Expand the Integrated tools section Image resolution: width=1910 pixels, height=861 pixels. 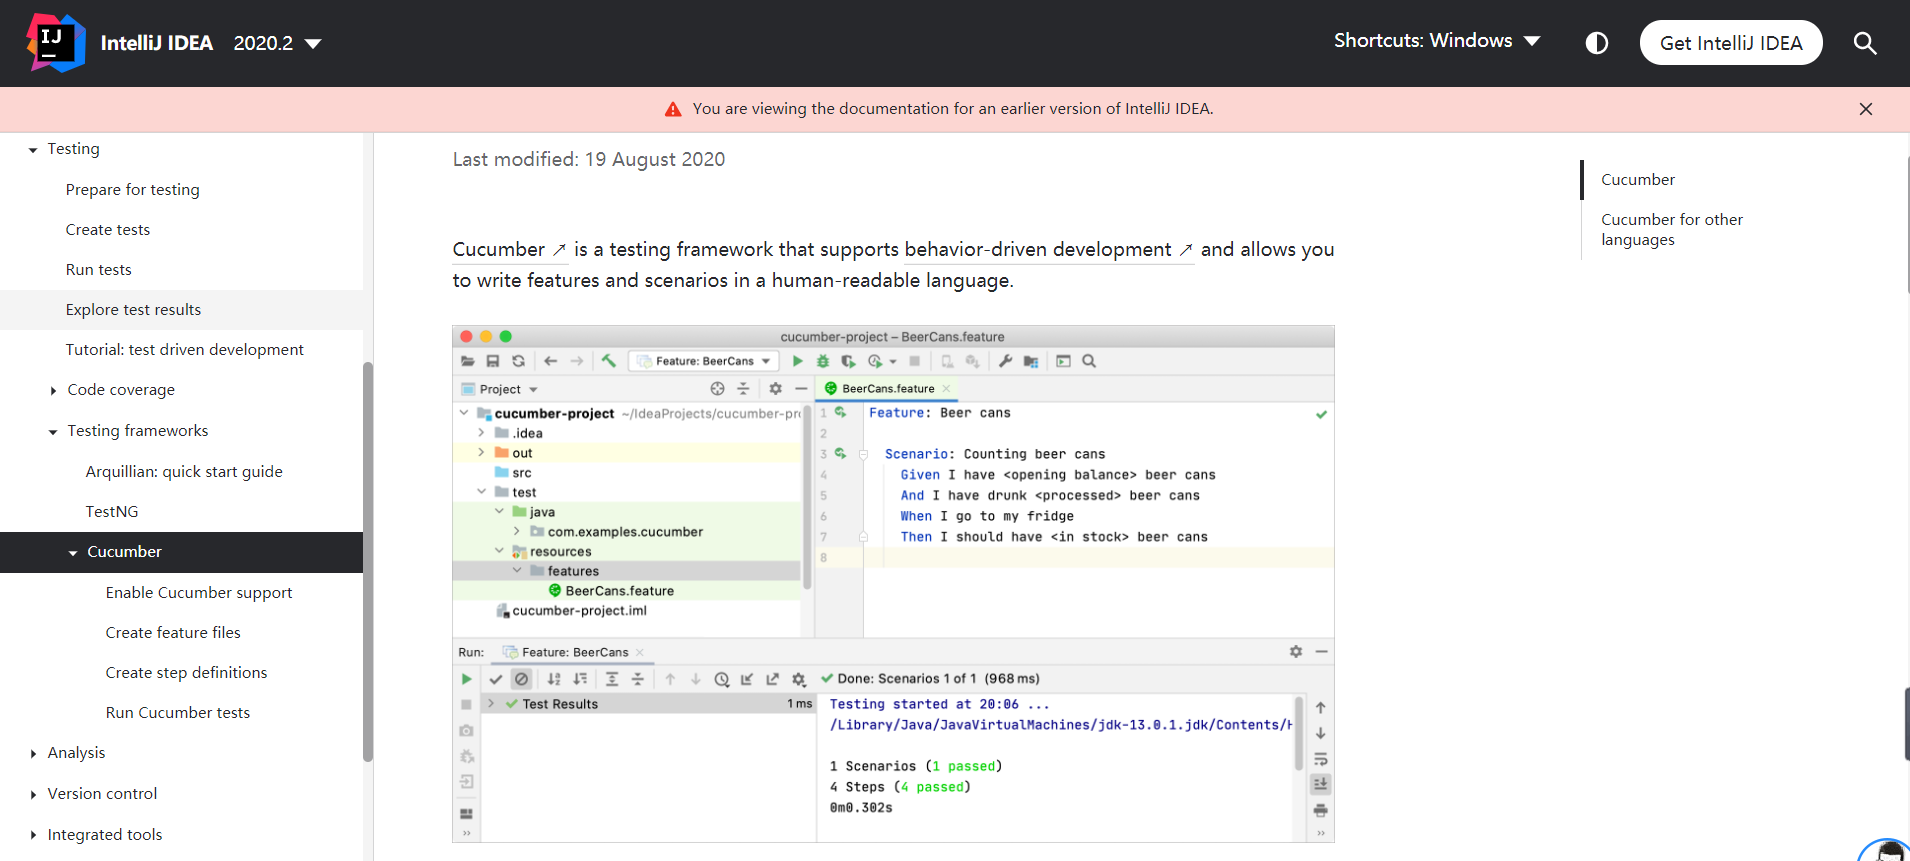[33, 836]
